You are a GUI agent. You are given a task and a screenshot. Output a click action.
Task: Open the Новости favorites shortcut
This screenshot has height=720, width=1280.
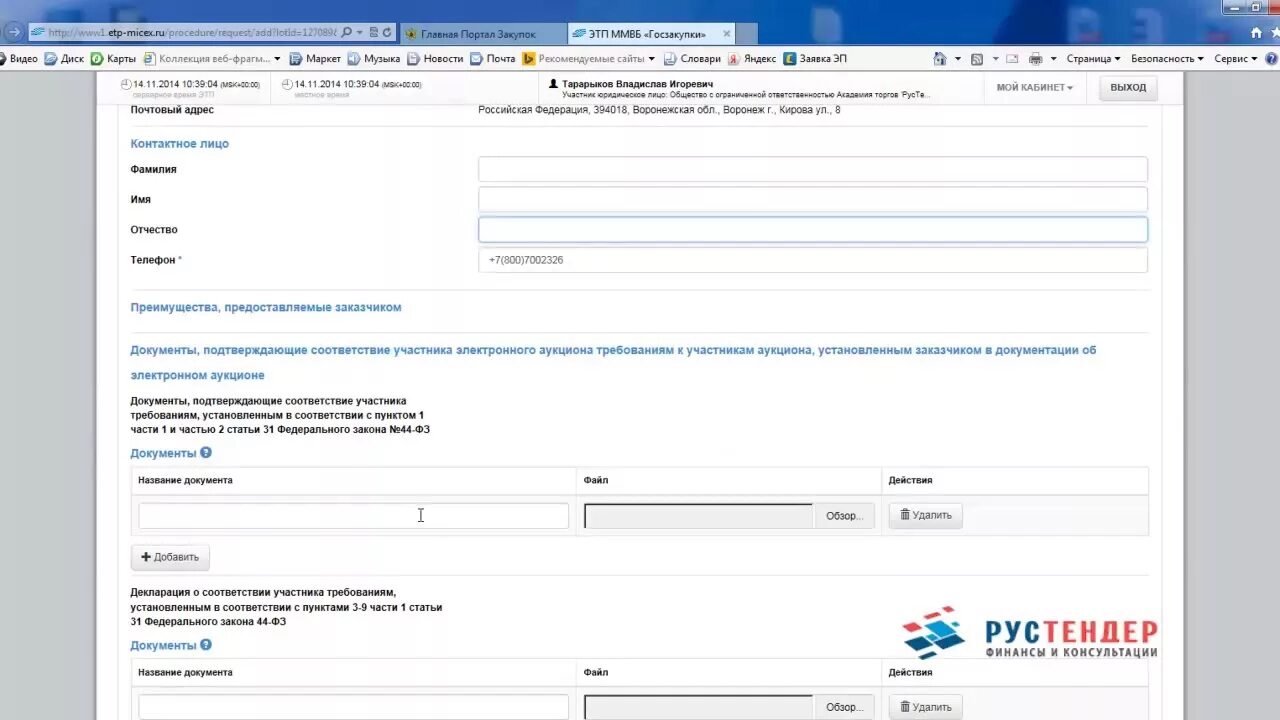click(435, 59)
